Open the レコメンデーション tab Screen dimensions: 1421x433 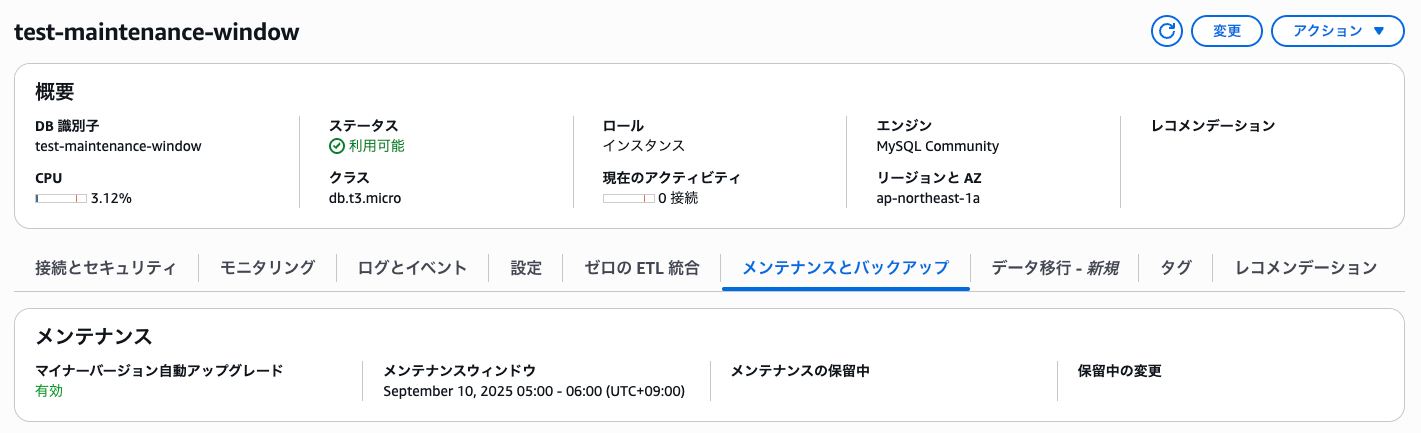[x=1306, y=268]
